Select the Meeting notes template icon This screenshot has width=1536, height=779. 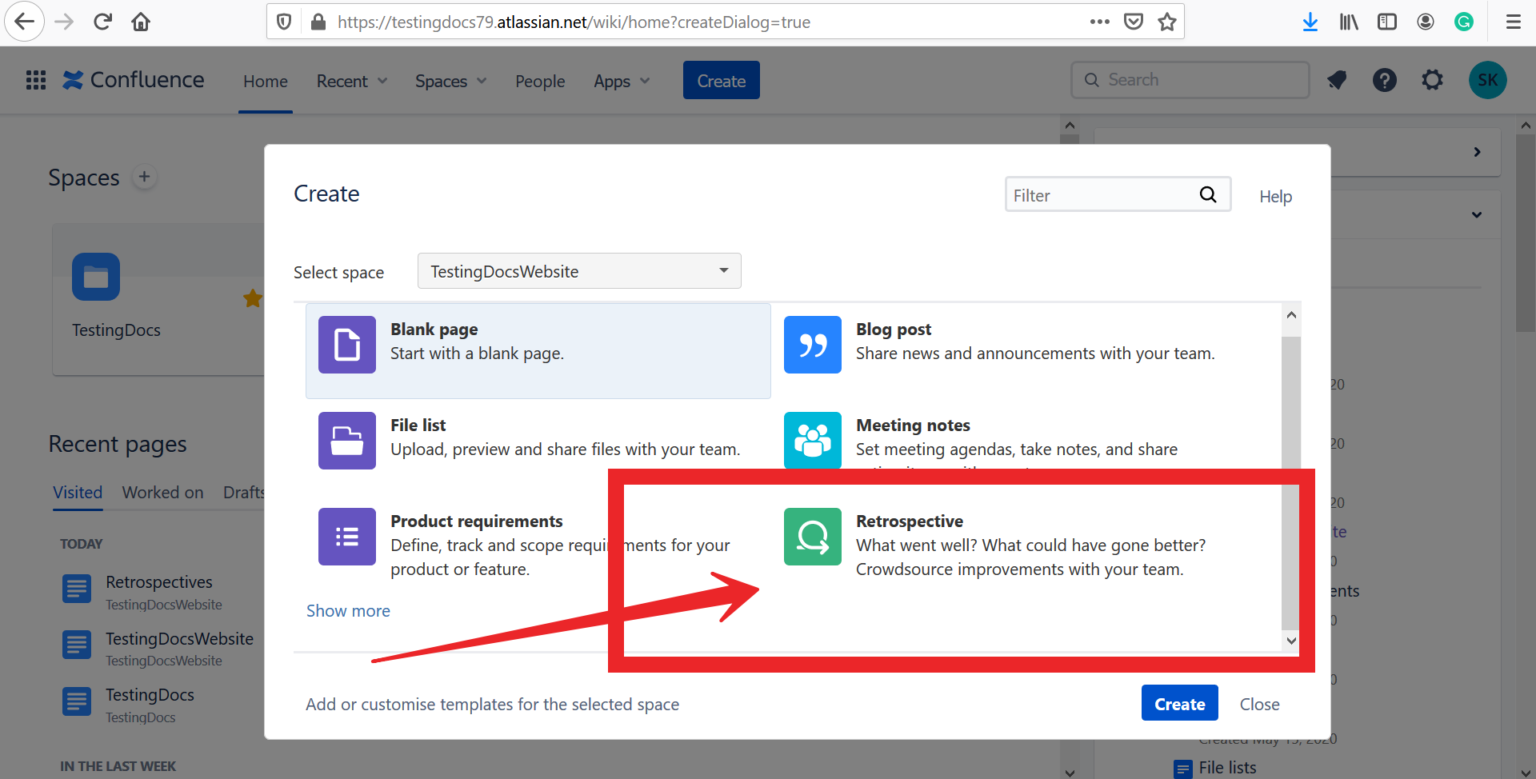(x=812, y=440)
